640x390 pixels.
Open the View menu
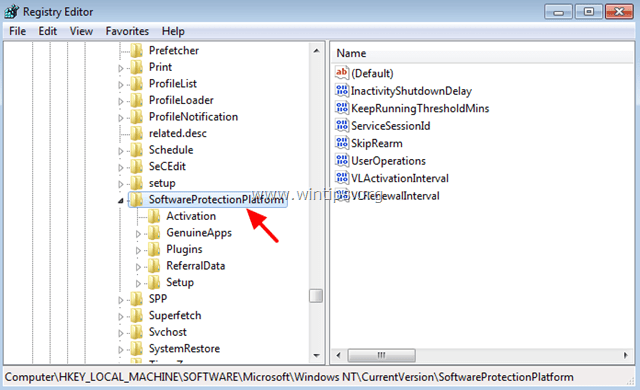[81, 31]
